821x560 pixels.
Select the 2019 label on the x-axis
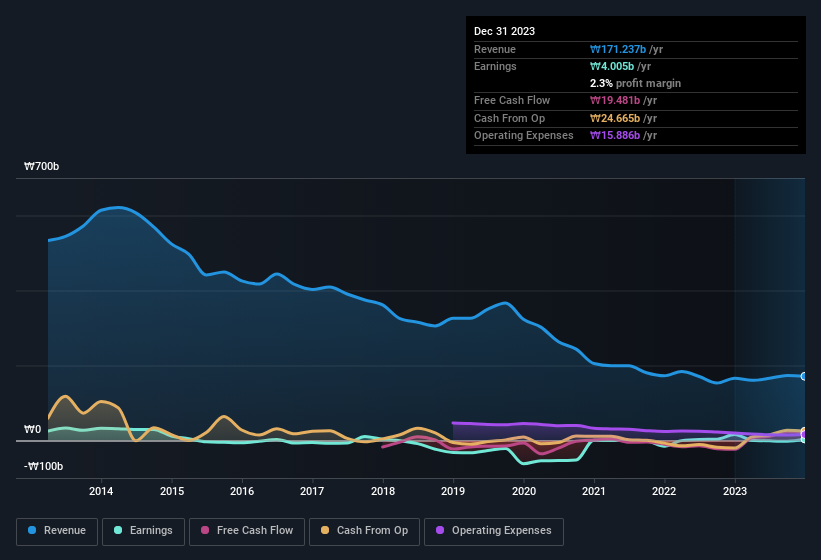pyautogui.click(x=452, y=490)
